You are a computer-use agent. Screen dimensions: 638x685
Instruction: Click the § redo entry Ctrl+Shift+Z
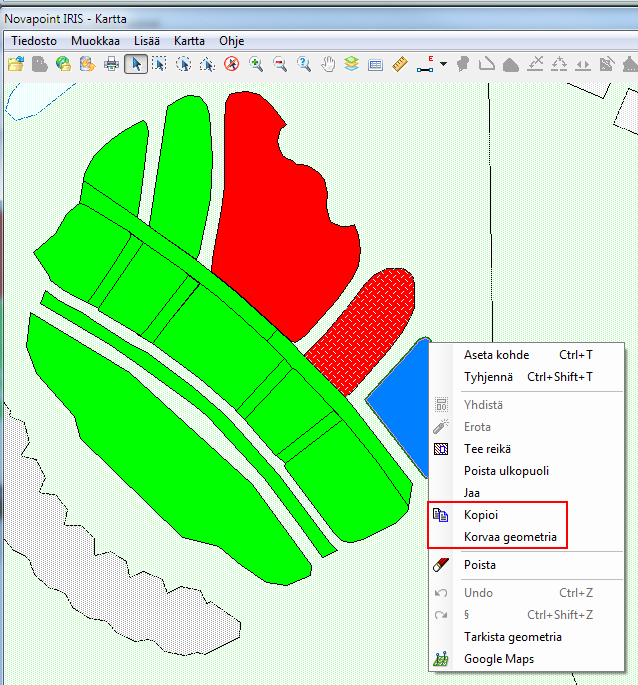(527, 615)
